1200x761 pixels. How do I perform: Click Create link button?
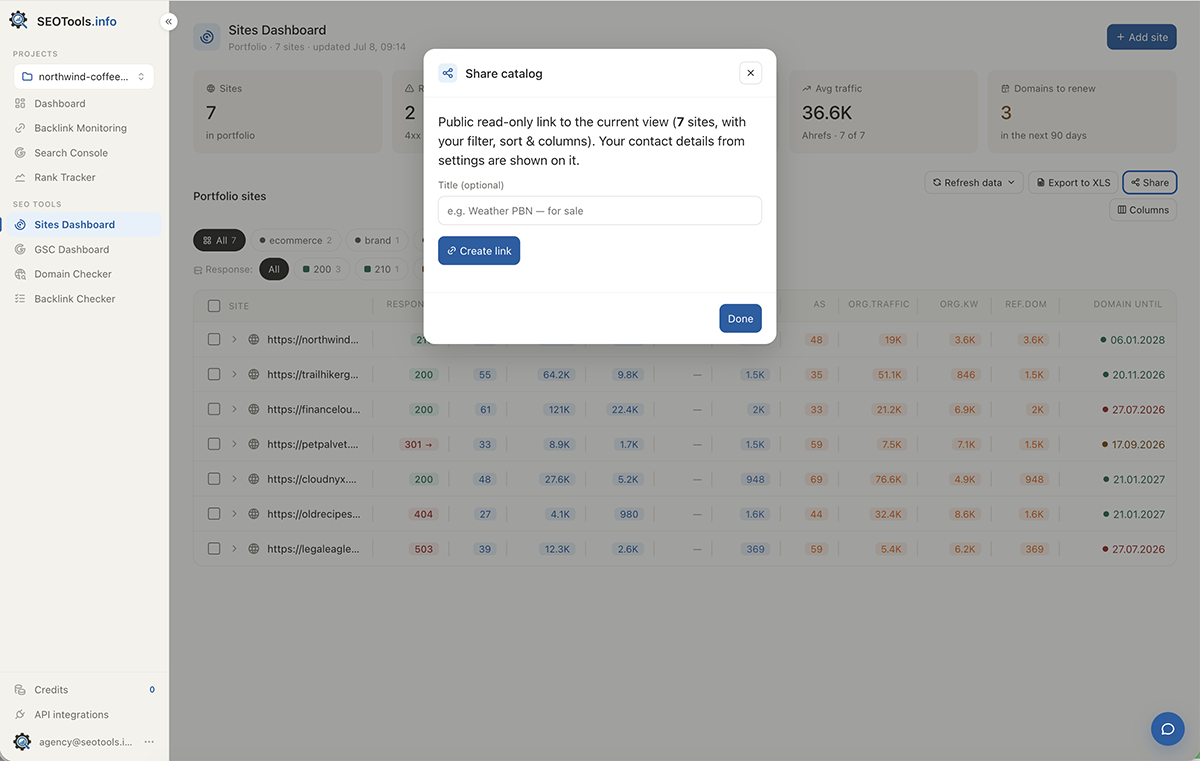click(x=479, y=251)
